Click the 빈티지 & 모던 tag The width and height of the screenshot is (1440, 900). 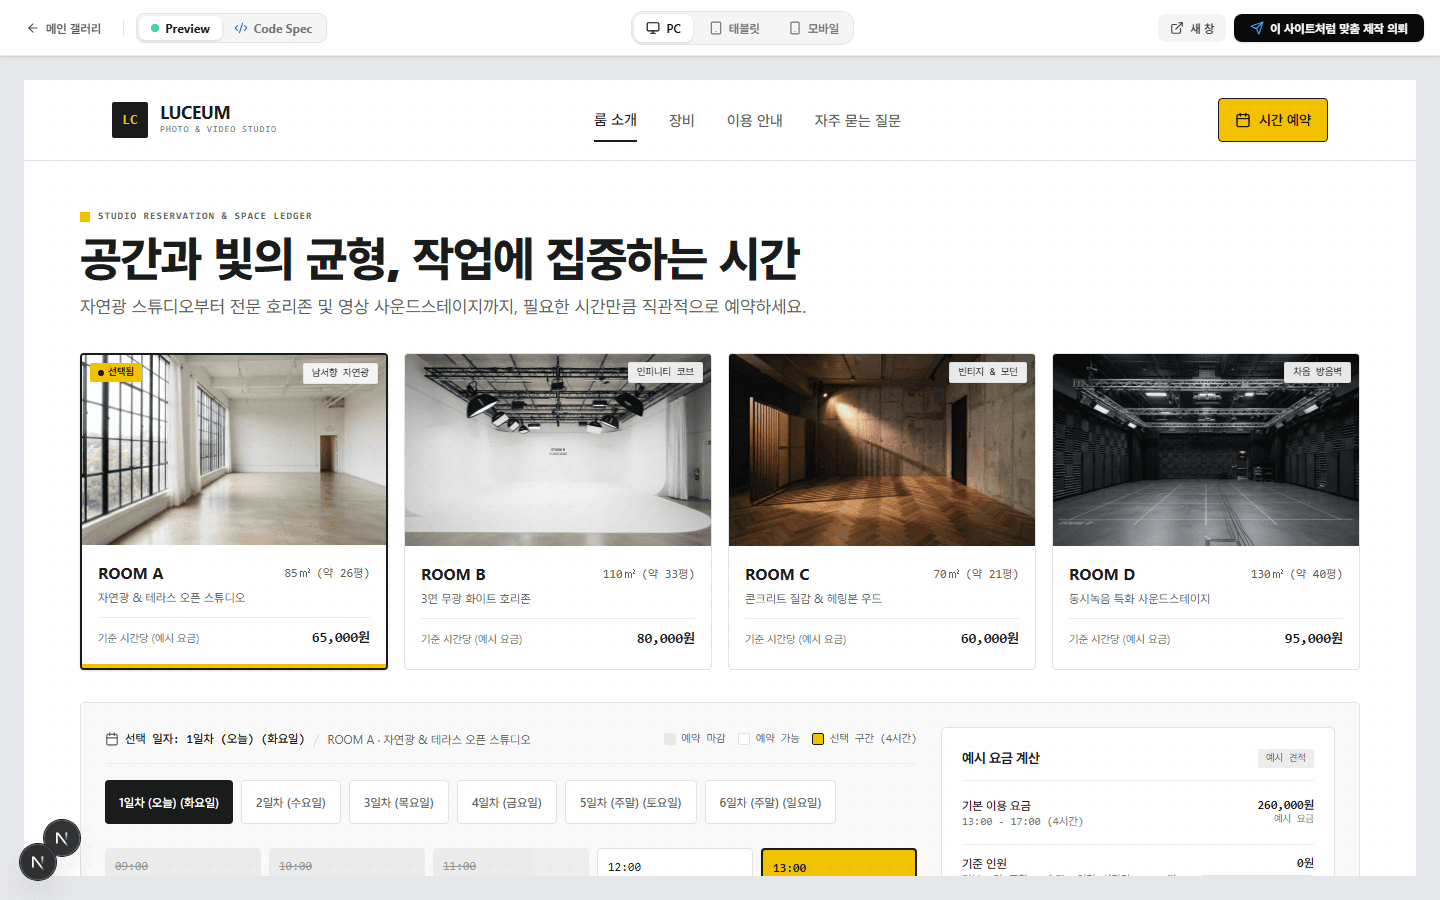pos(988,372)
